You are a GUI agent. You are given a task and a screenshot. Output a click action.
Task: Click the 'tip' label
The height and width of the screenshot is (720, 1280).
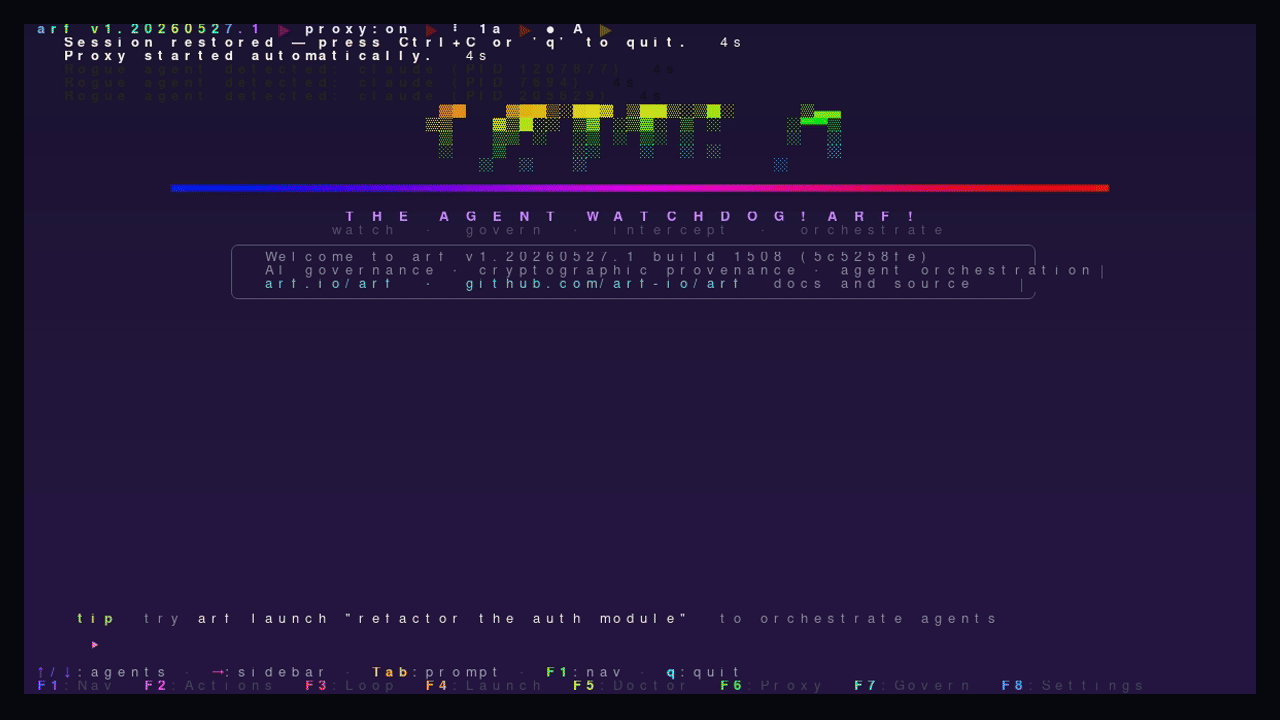tap(97, 619)
